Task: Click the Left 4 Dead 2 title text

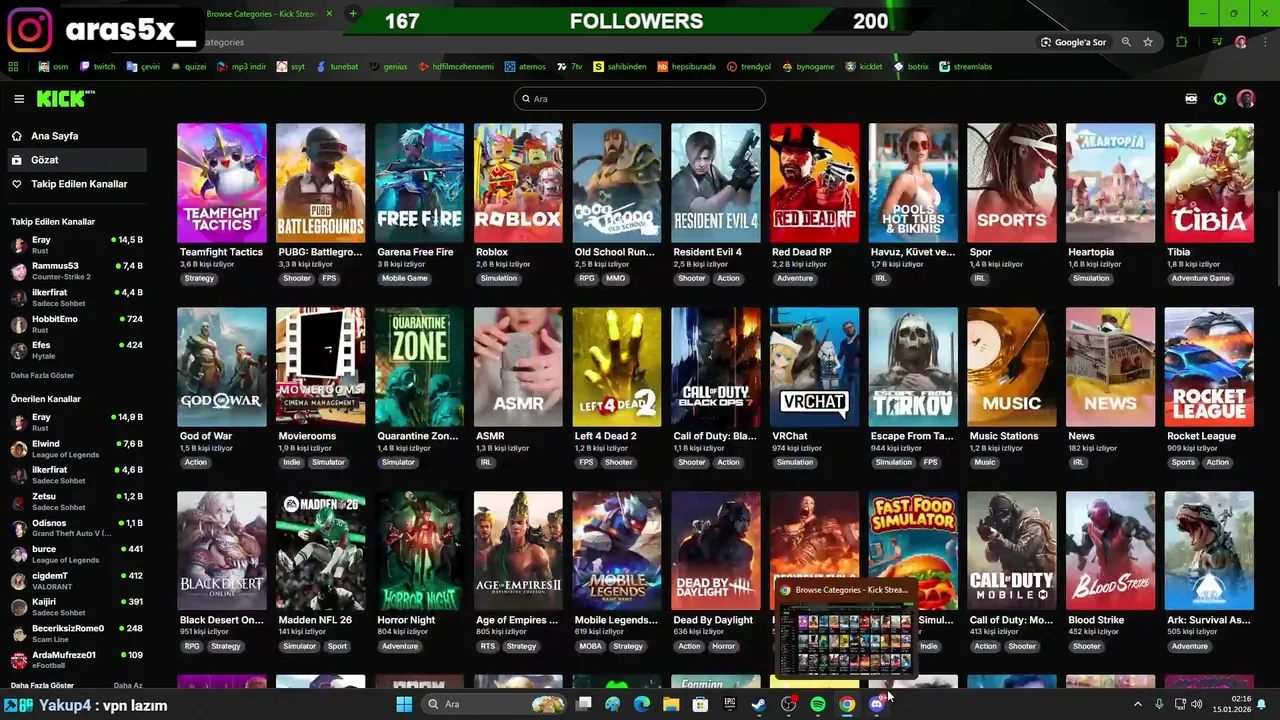Action: click(x=606, y=436)
